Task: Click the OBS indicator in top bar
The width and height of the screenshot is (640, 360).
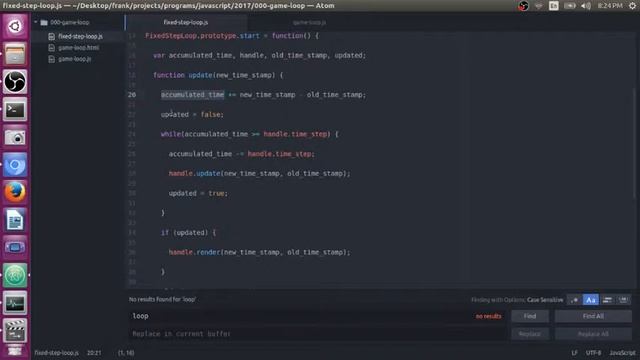Action: pyautogui.click(x=523, y=6)
